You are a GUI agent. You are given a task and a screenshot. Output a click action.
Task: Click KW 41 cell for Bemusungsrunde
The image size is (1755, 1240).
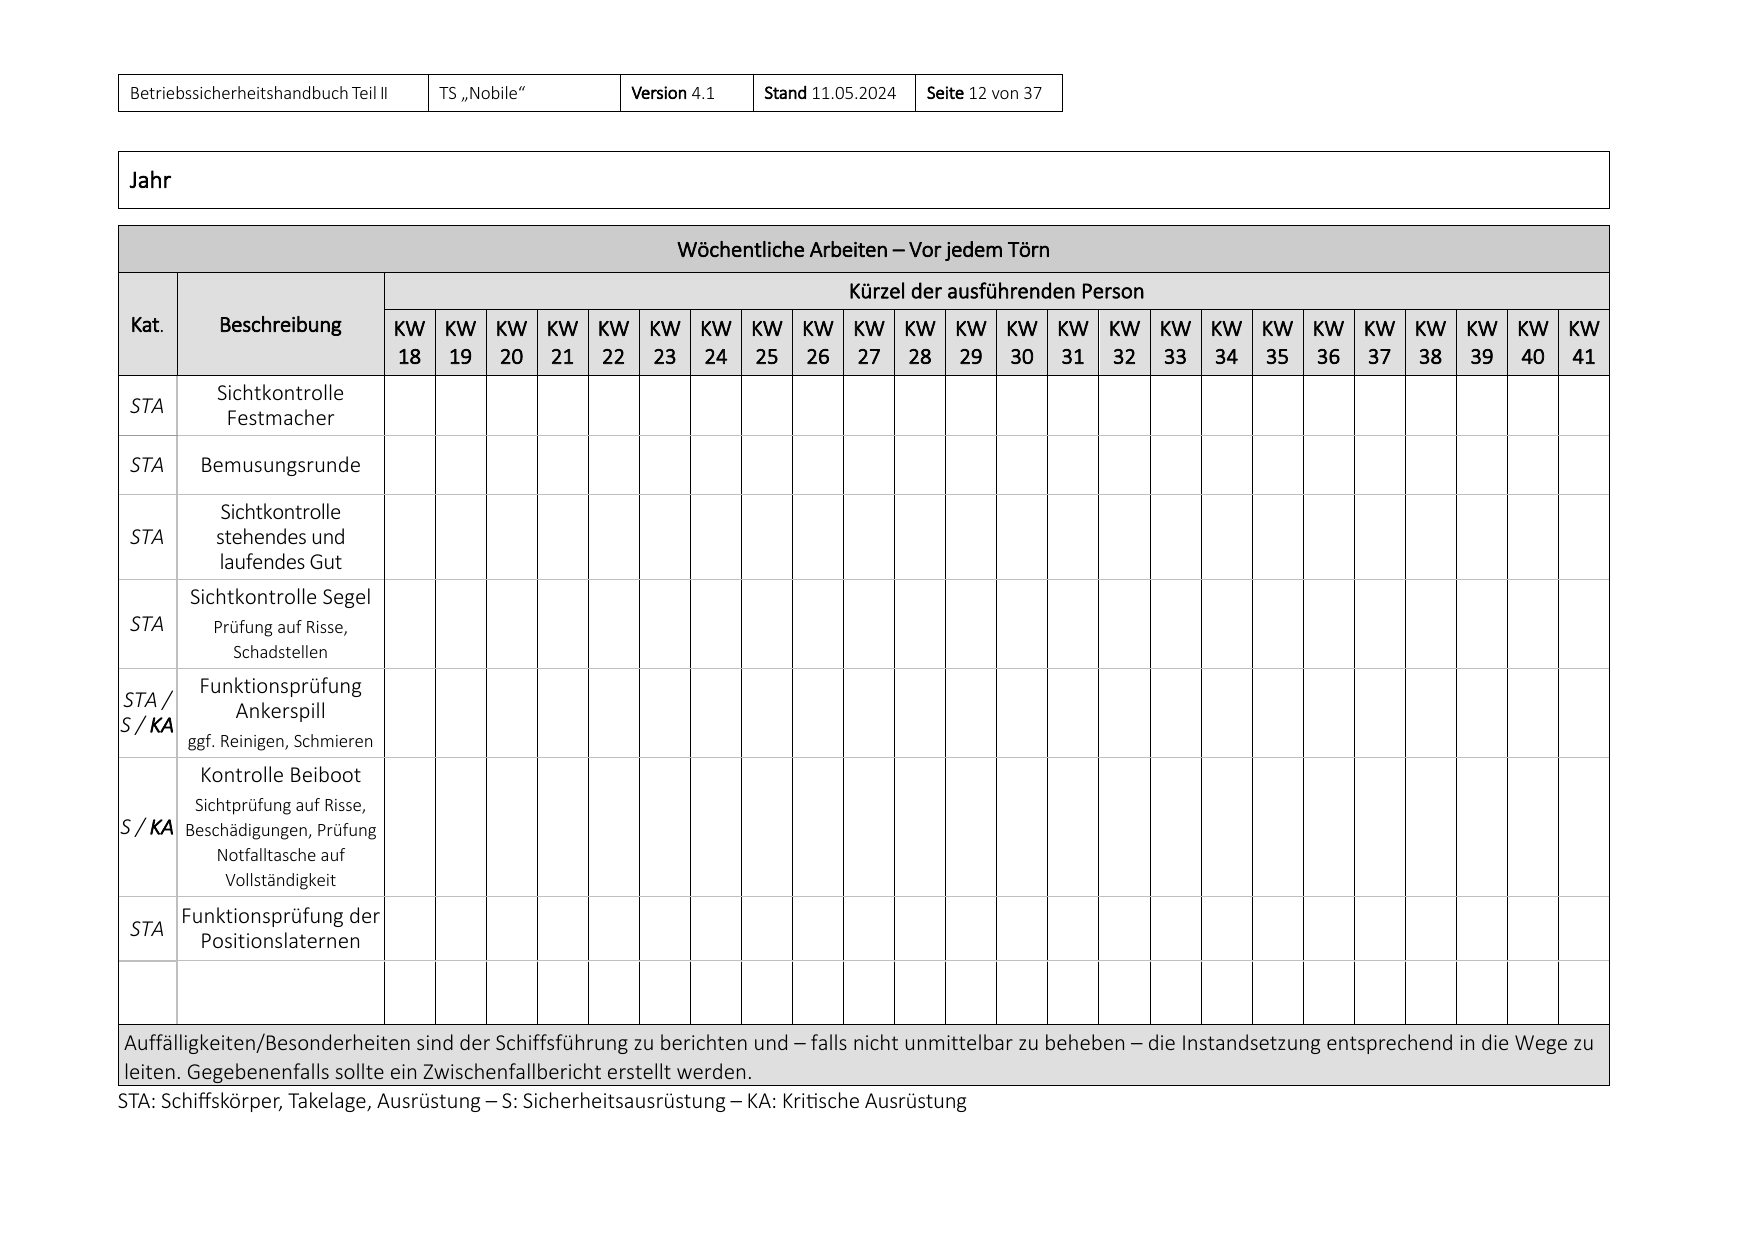coord(1584,465)
